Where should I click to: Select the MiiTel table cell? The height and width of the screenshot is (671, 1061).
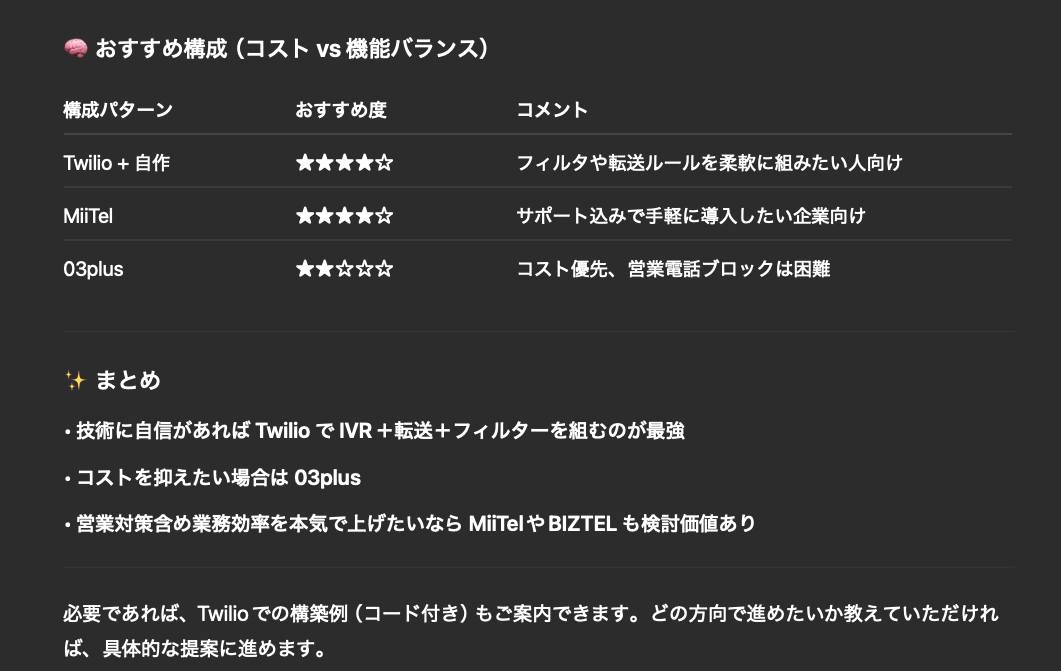95,215
